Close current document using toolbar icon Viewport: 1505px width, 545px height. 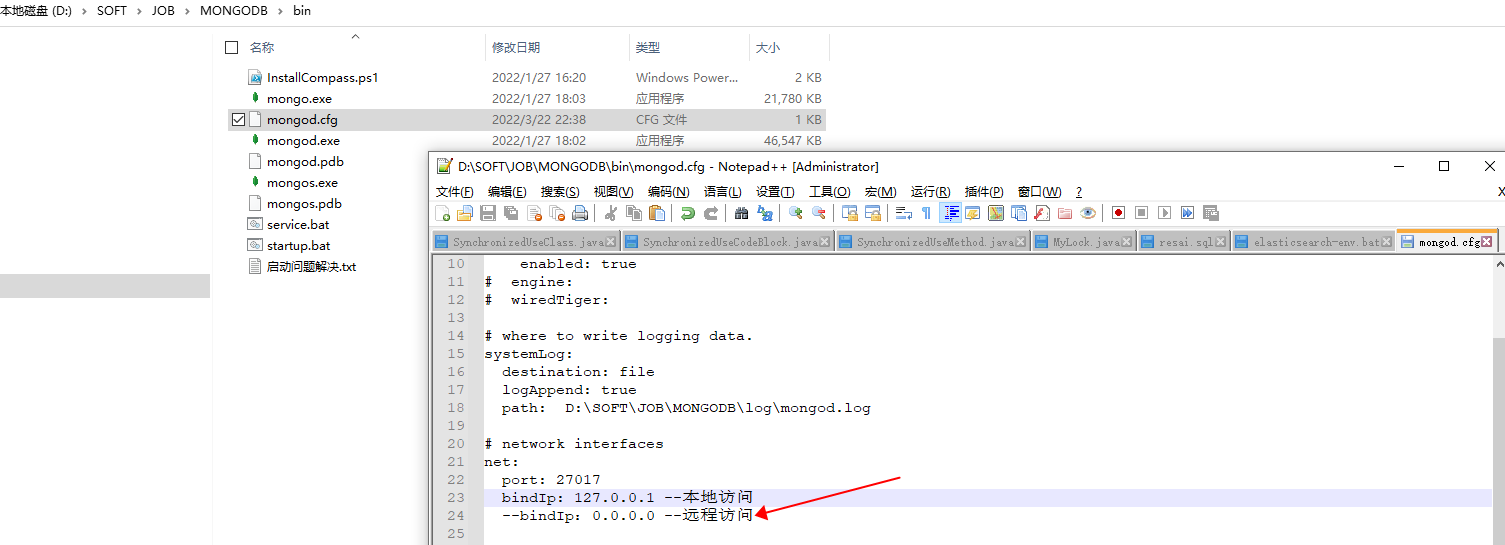(x=535, y=213)
